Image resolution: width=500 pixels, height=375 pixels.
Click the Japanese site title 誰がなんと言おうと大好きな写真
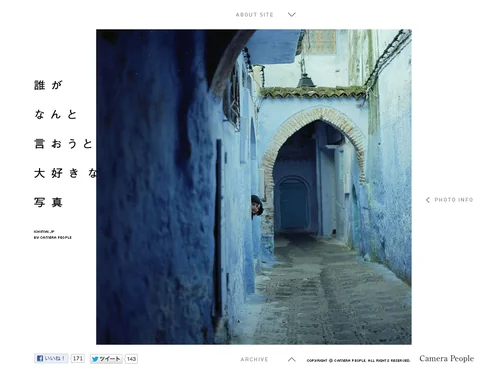click(65, 144)
